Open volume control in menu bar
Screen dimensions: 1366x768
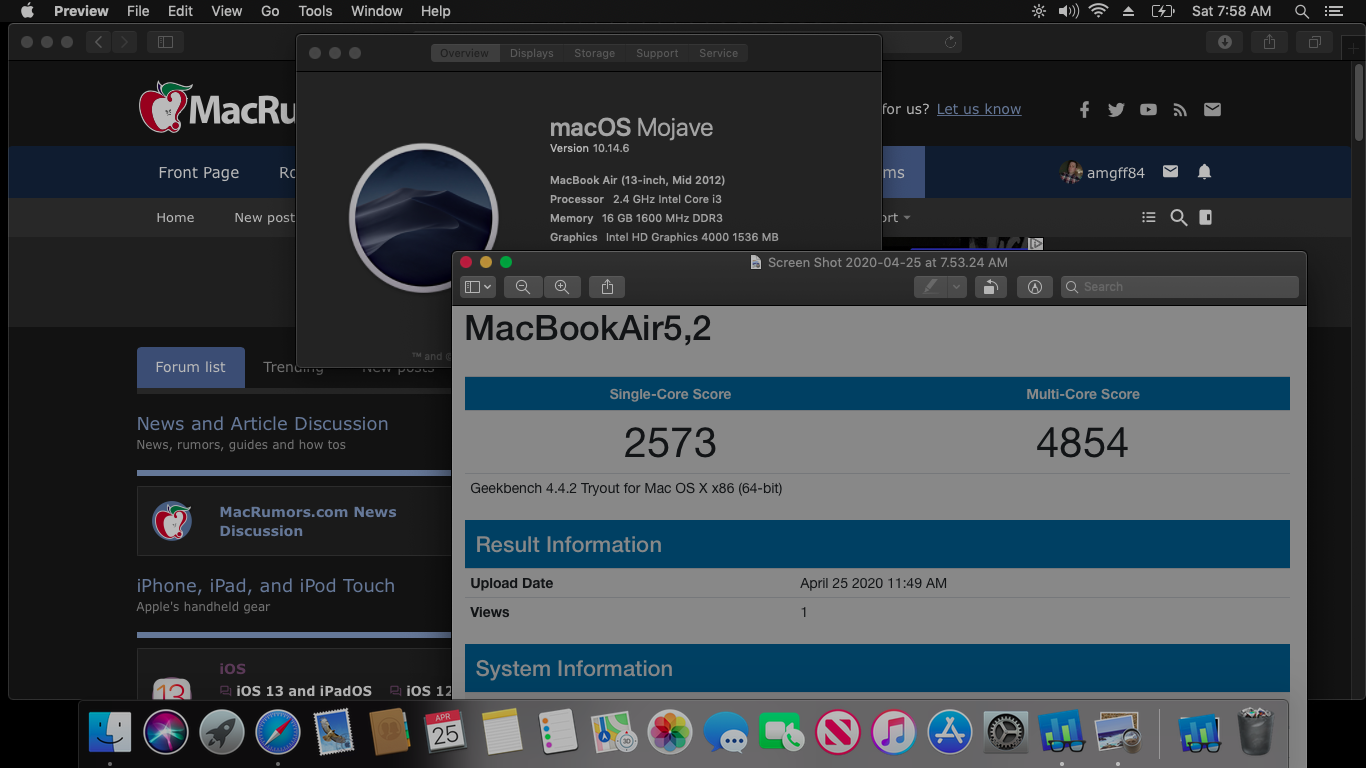tap(1068, 11)
